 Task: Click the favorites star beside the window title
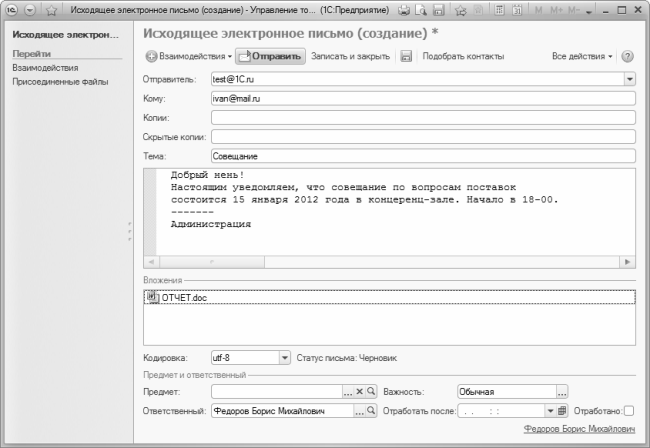[x=51, y=10]
